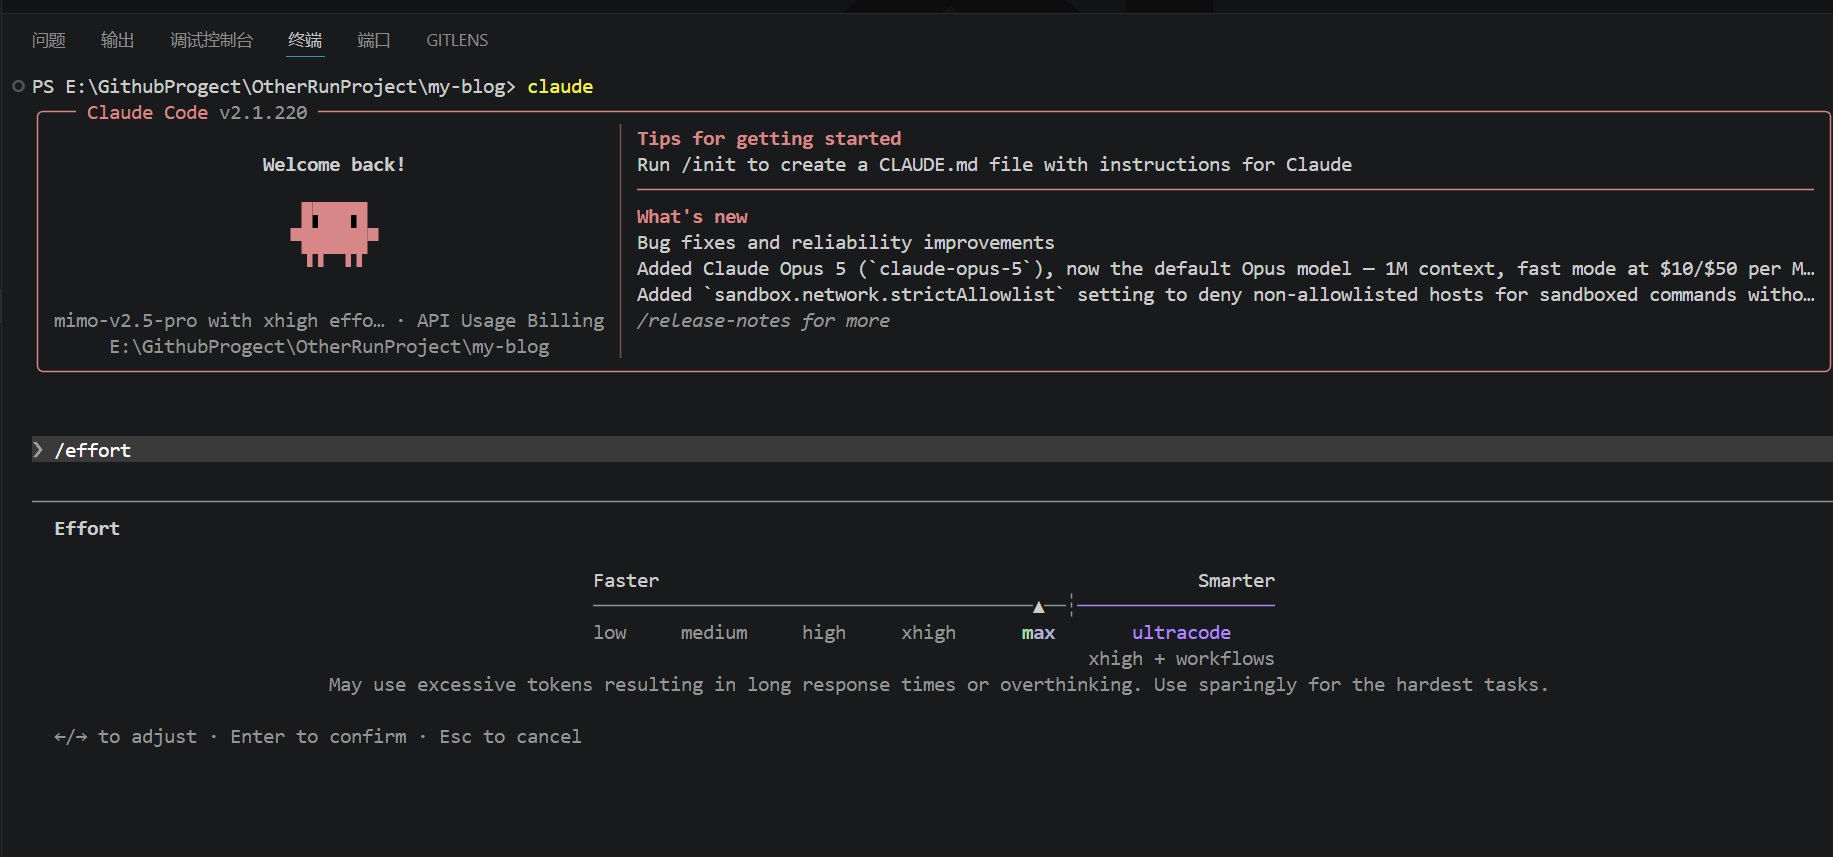Click the Esc to cancel hint
The height and width of the screenshot is (857, 1833).
[x=510, y=736]
